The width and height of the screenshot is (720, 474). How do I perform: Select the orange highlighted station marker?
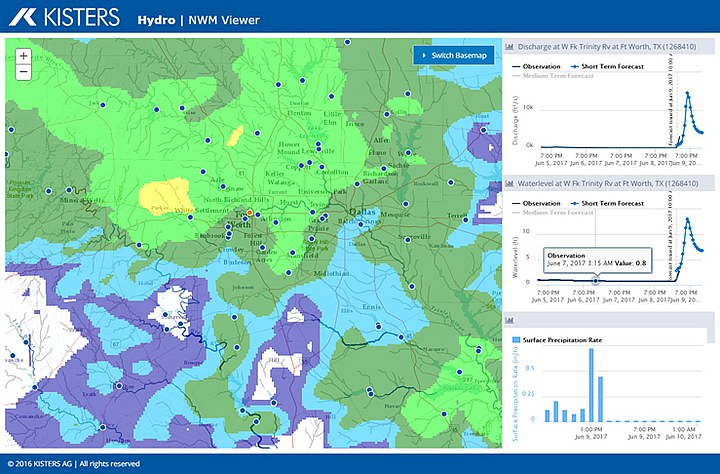(249, 213)
